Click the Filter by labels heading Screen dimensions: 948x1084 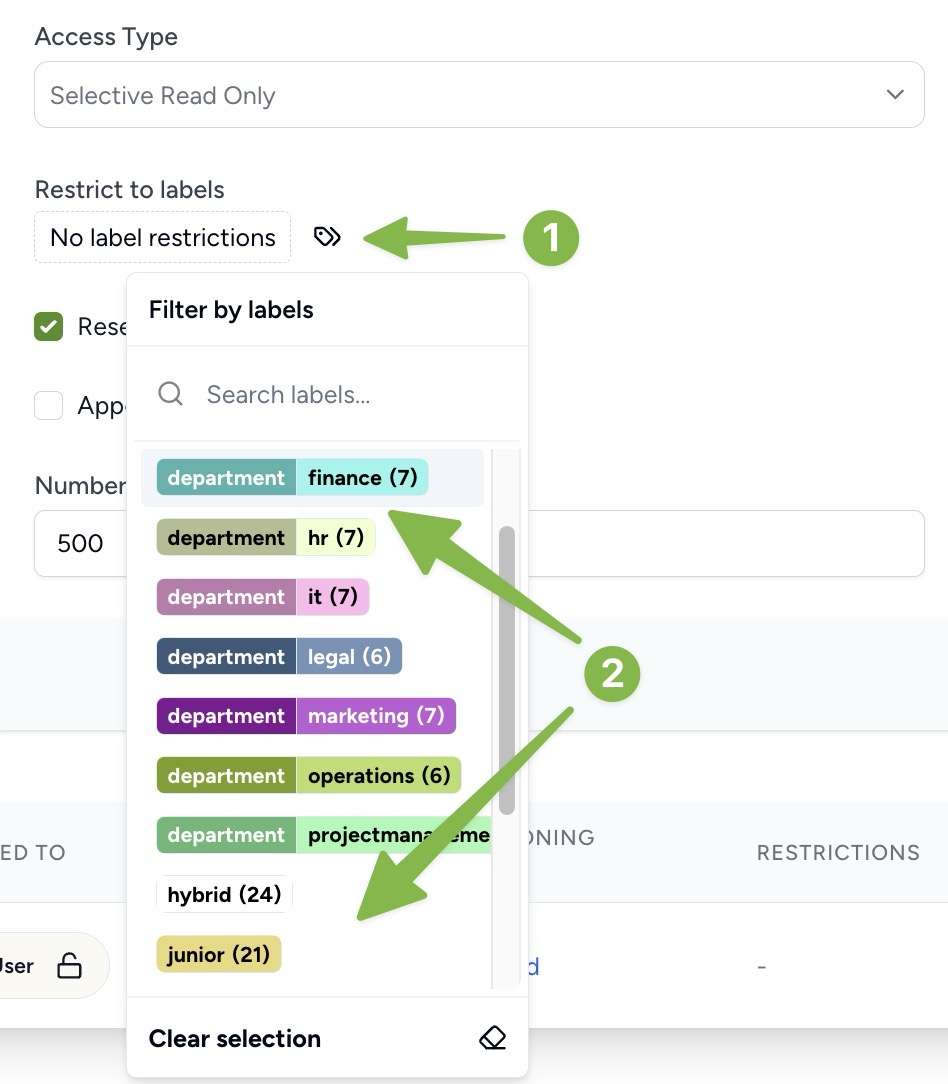pyautogui.click(x=231, y=310)
